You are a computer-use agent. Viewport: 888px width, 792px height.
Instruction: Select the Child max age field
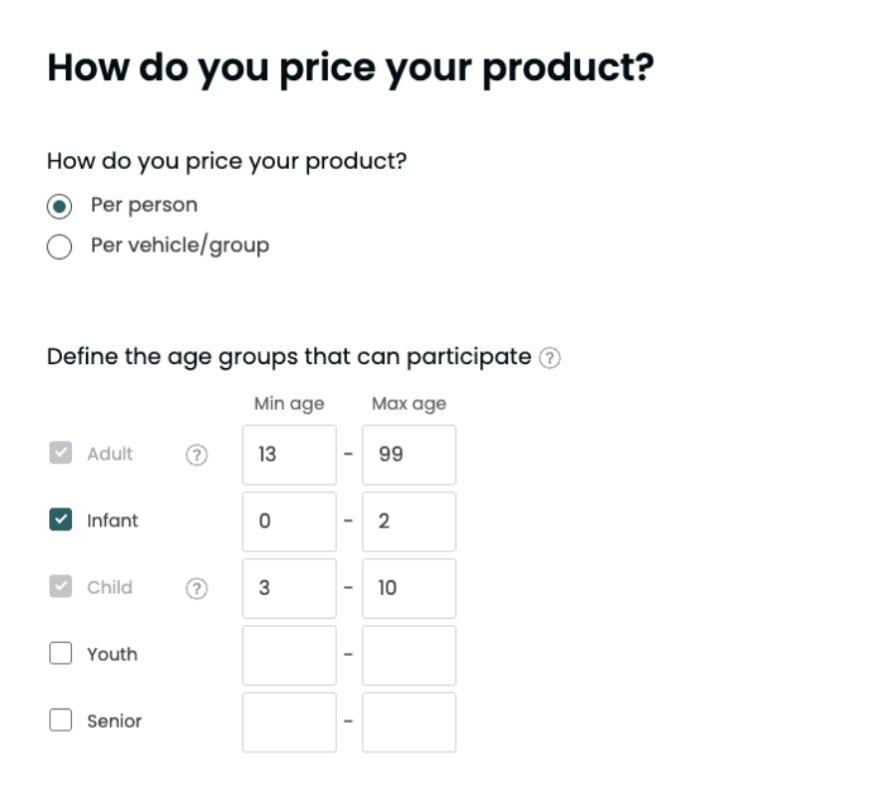click(409, 589)
